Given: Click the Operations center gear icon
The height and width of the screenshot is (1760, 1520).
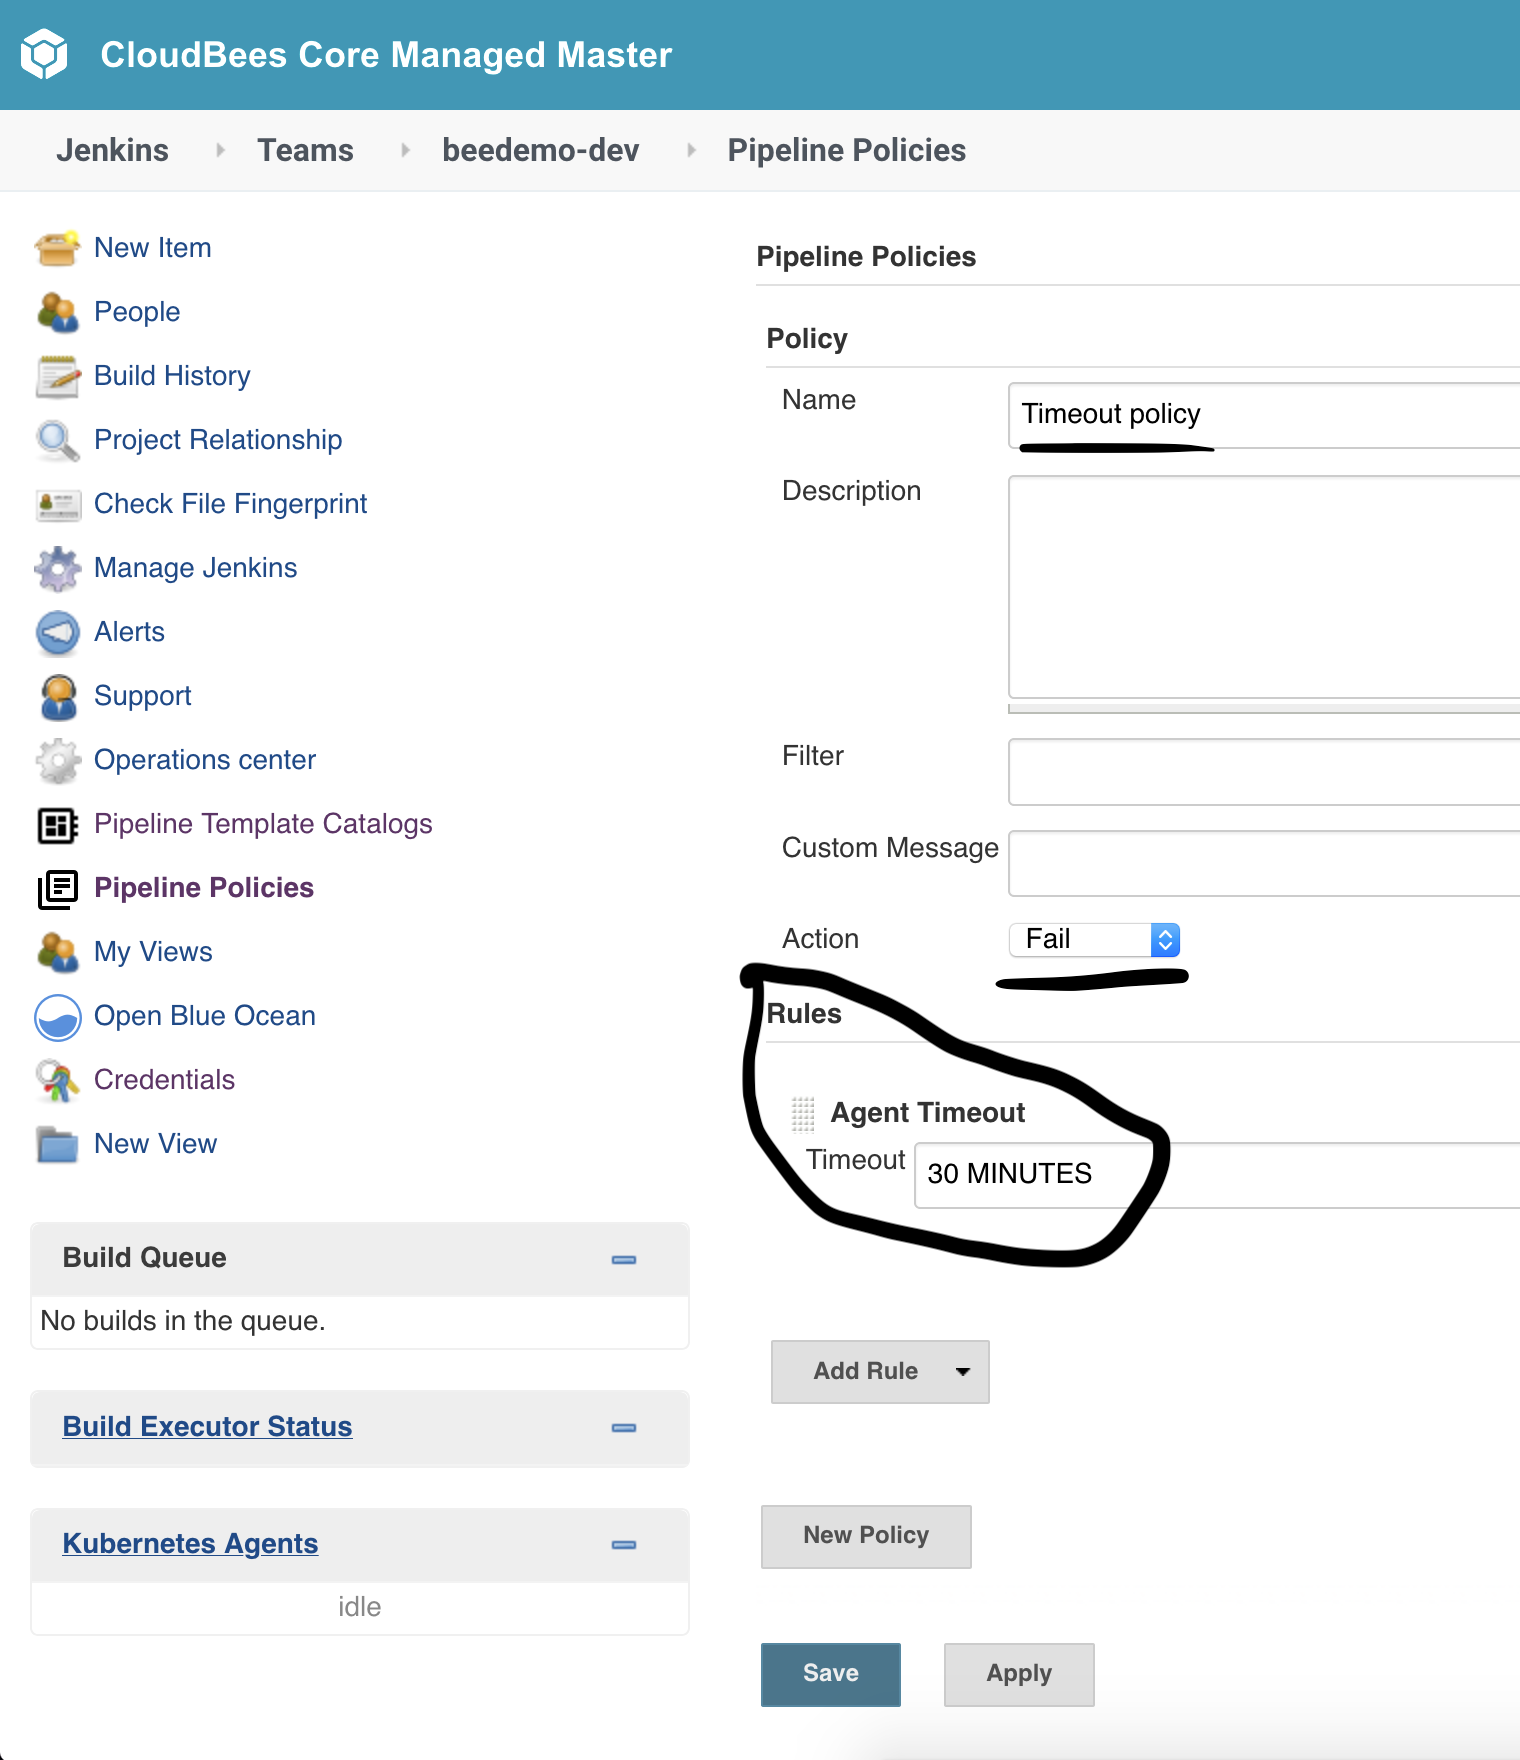Looking at the screenshot, I should pyautogui.click(x=57, y=760).
